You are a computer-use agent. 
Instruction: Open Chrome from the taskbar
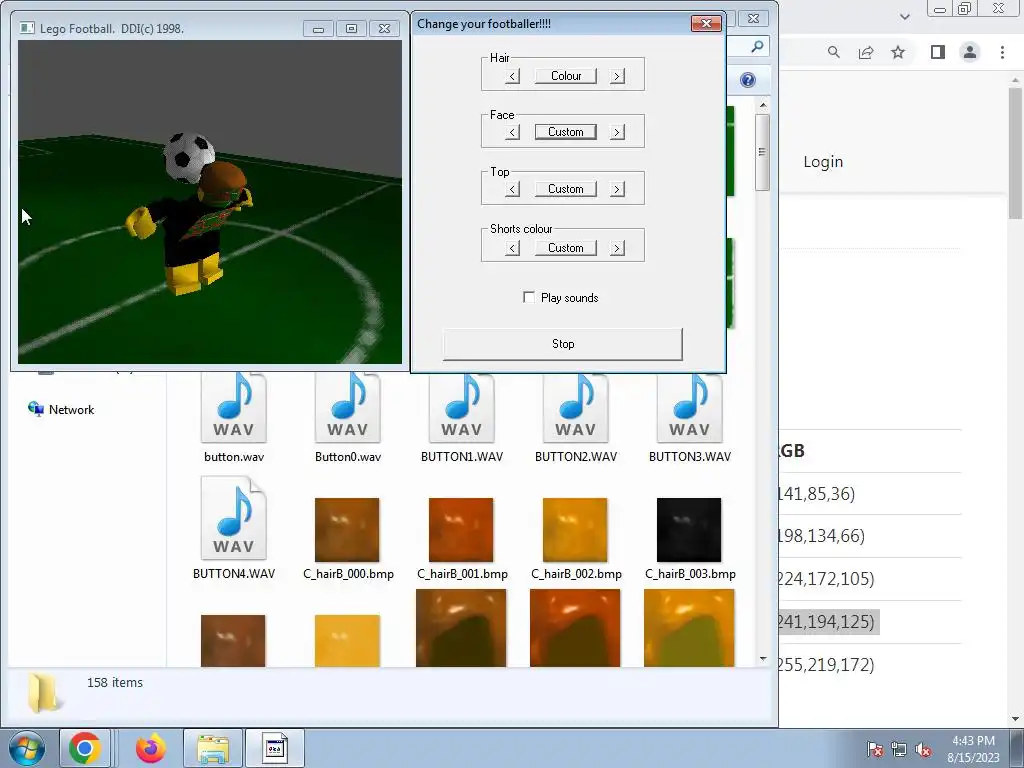coord(84,748)
